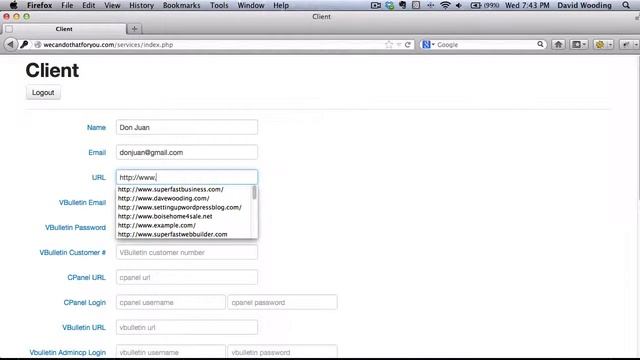Open a new tab with plus button
Screen dimensions: 640x360
tap(134, 29)
